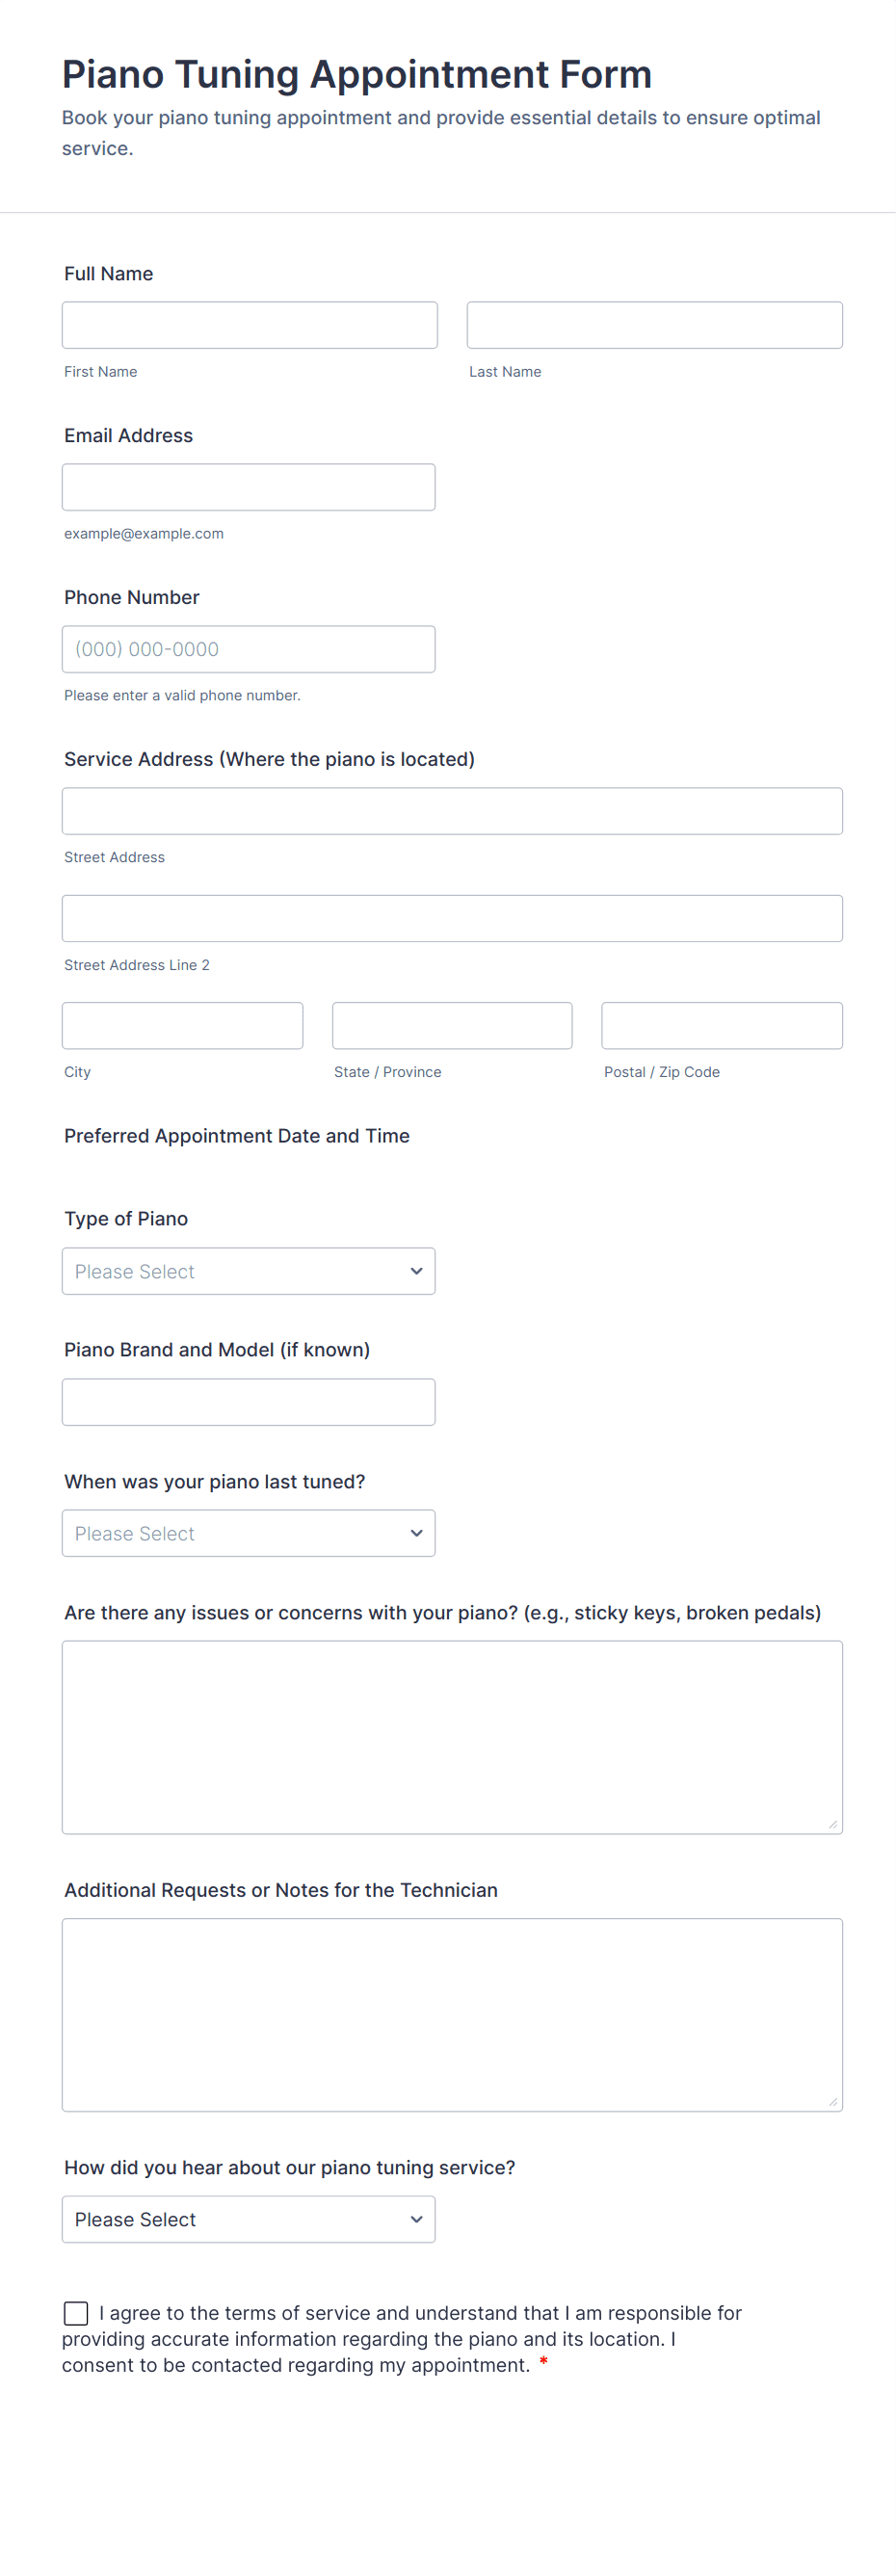Click the last tuned dropdown chevron arrow

pyautogui.click(x=416, y=1533)
